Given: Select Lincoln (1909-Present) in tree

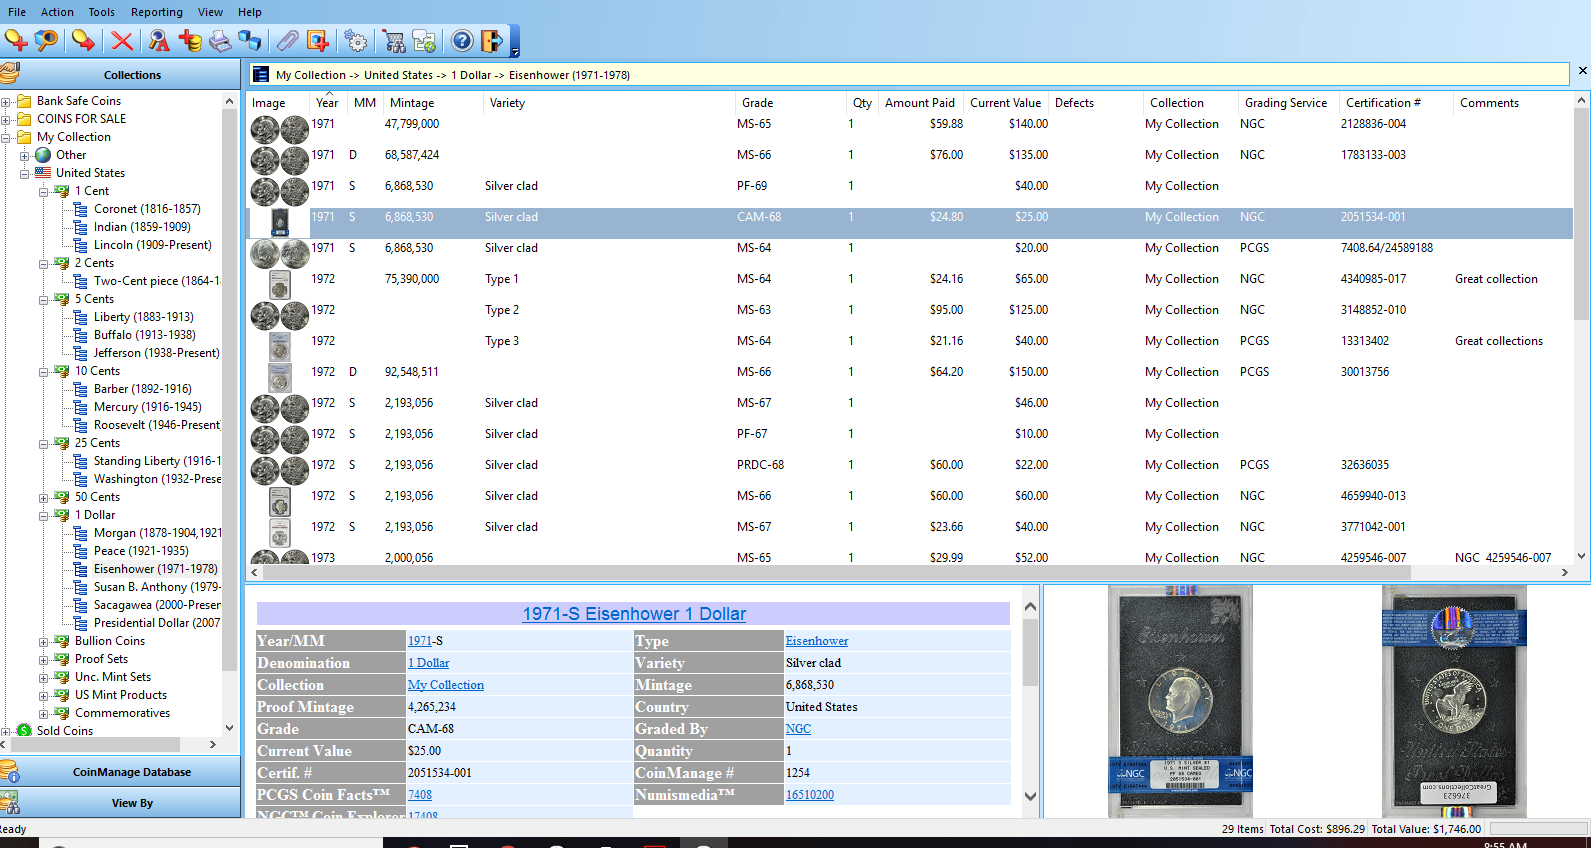Looking at the screenshot, I should (153, 245).
